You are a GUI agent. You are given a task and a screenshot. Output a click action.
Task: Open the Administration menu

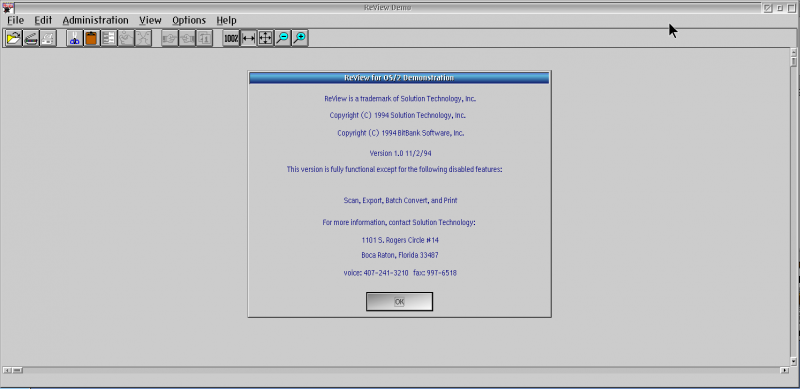click(x=95, y=20)
